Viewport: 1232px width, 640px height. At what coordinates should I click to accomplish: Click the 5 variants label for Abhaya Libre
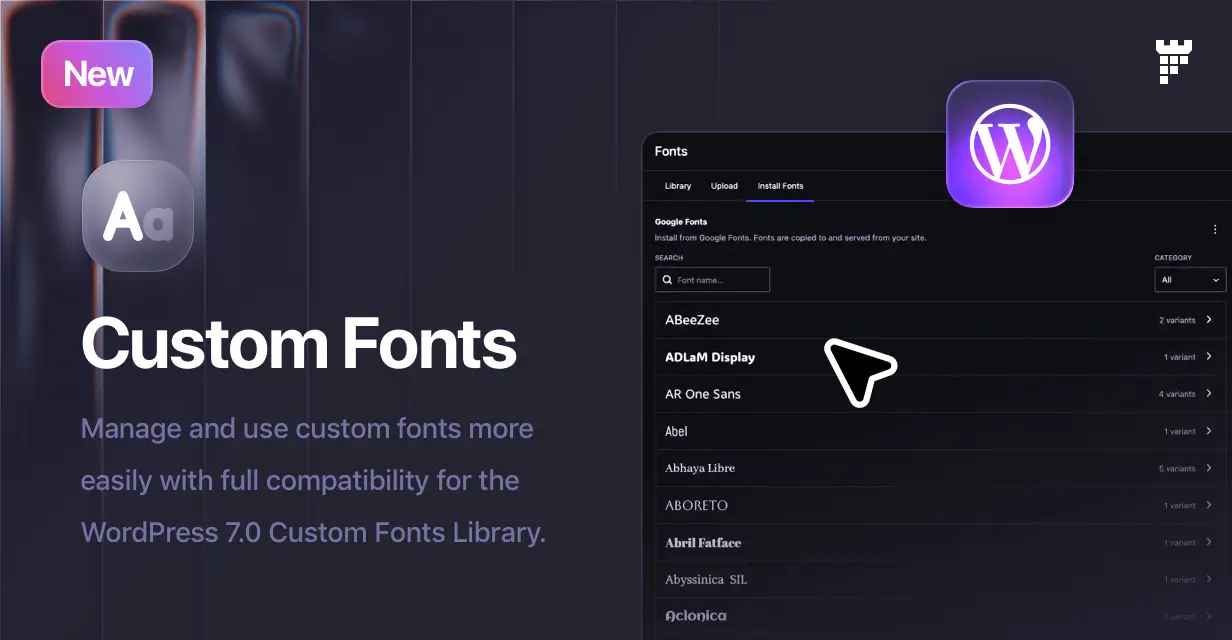(x=1177, y=468)
